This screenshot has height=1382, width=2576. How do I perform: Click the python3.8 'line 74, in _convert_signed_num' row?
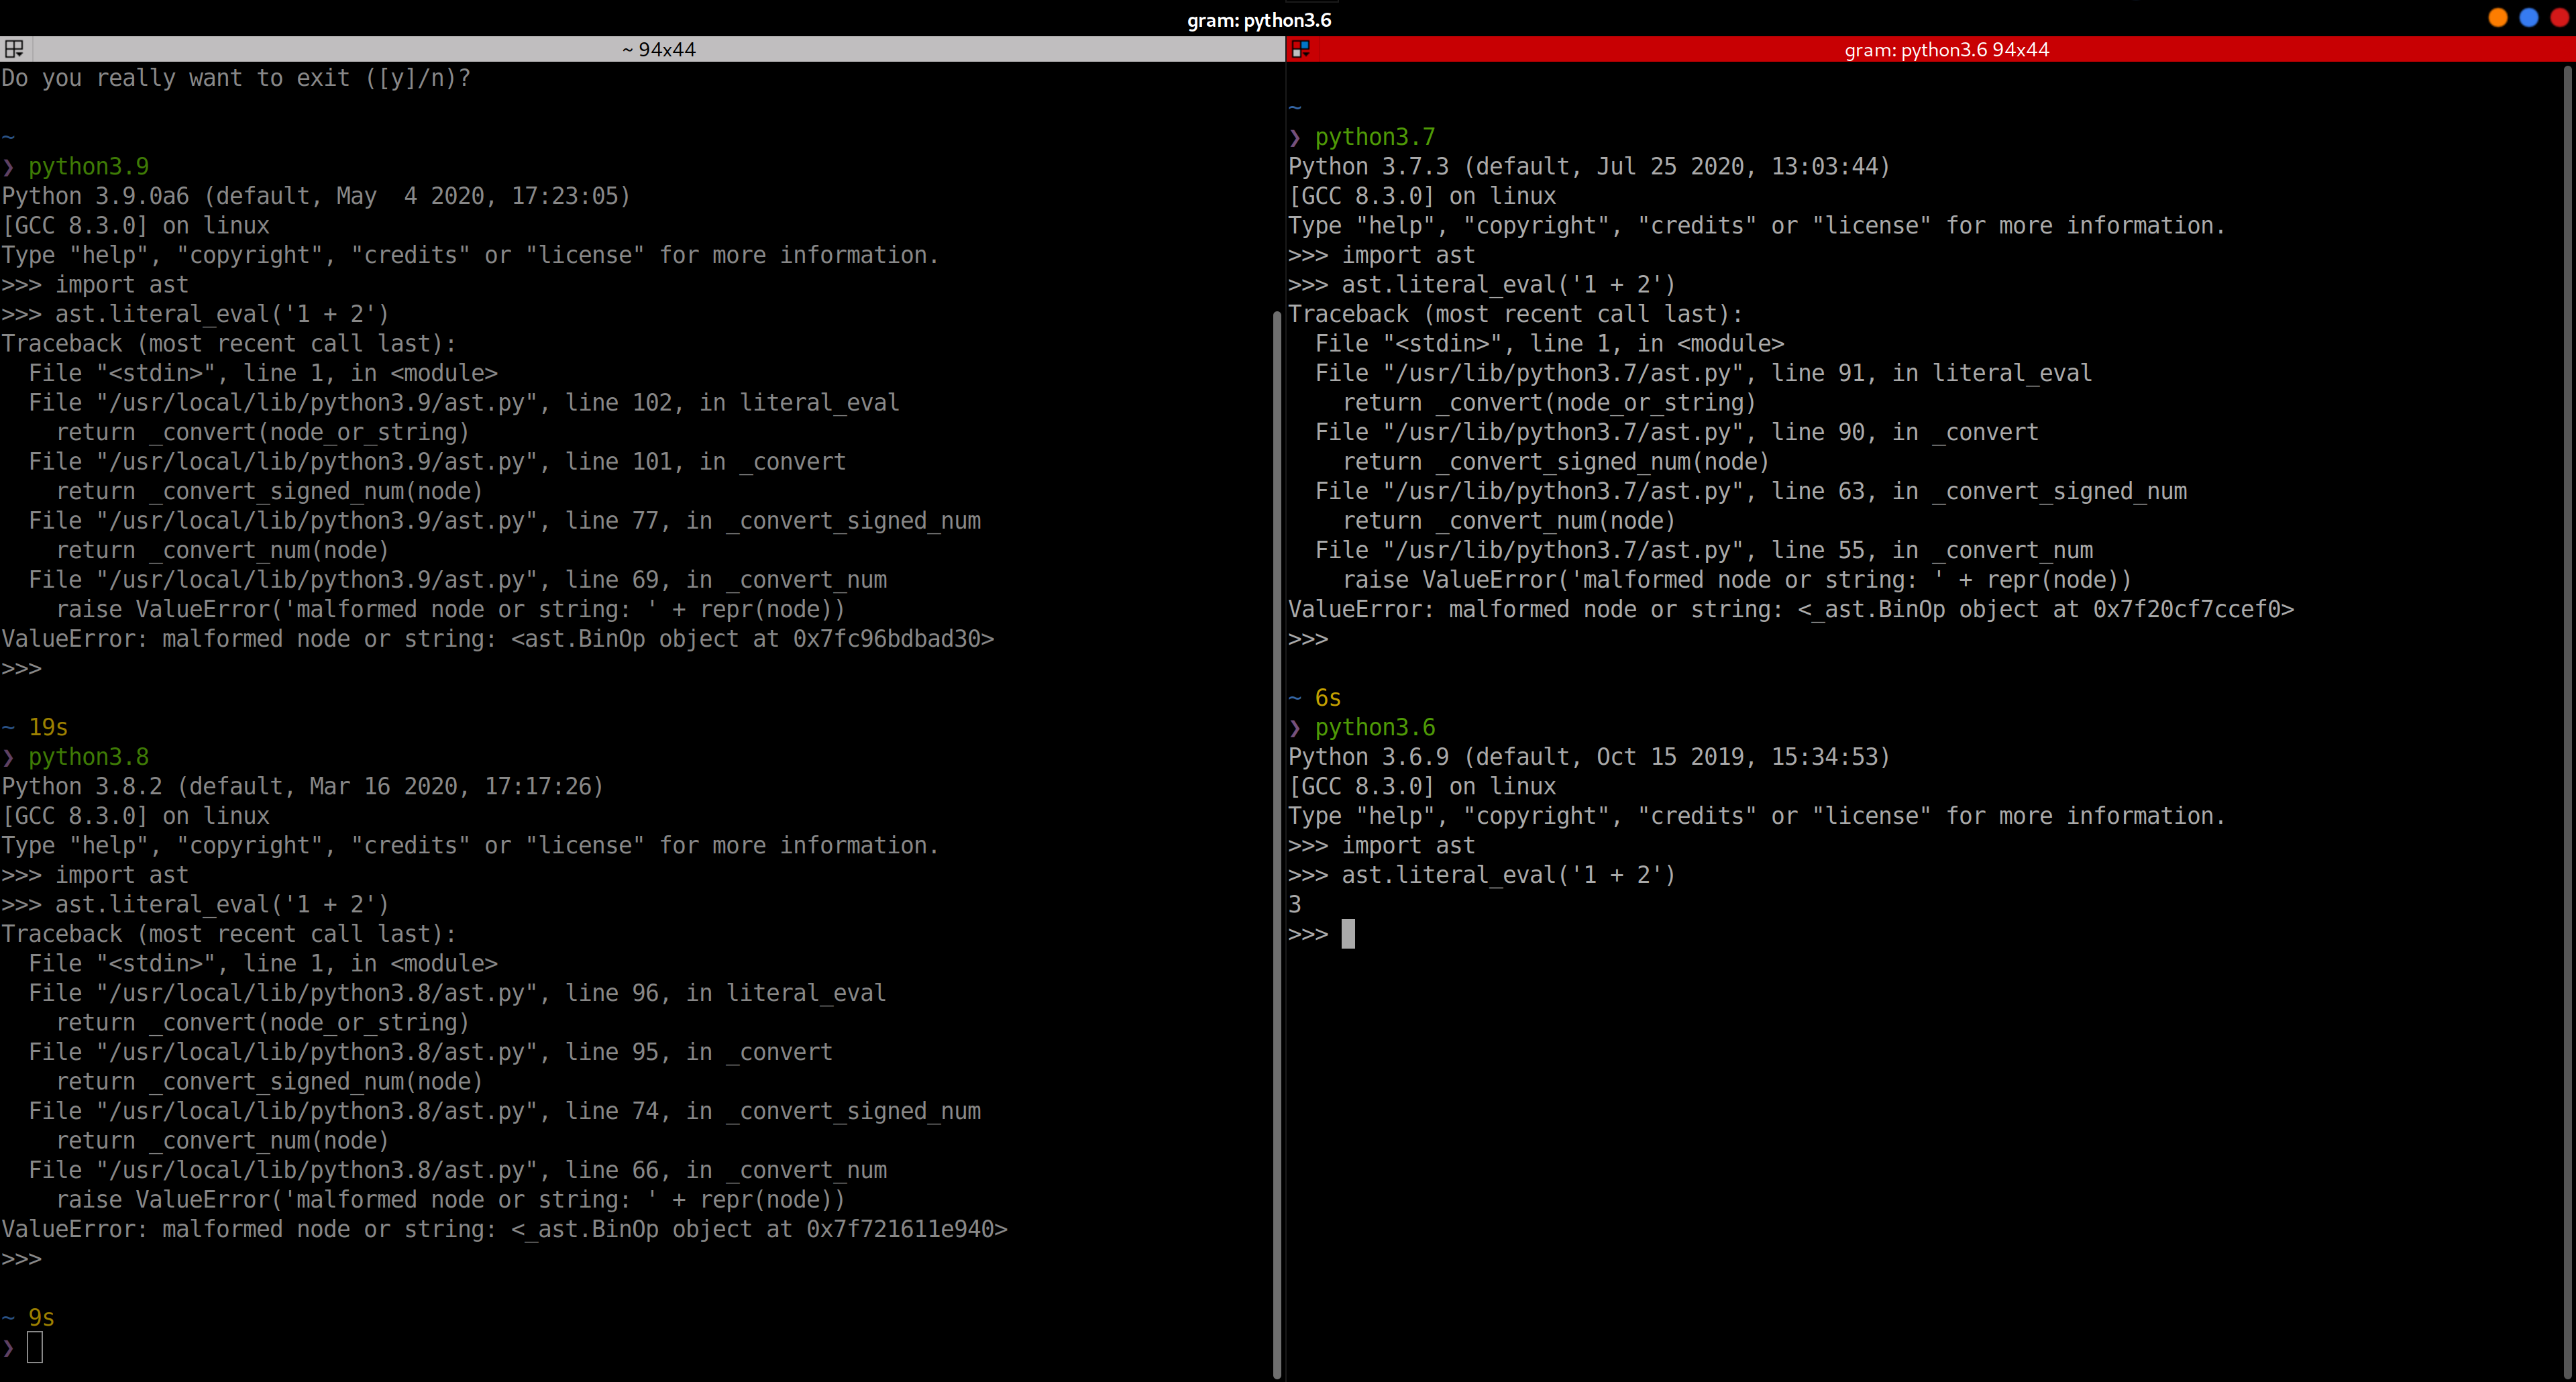click(x=504, y=1111)
